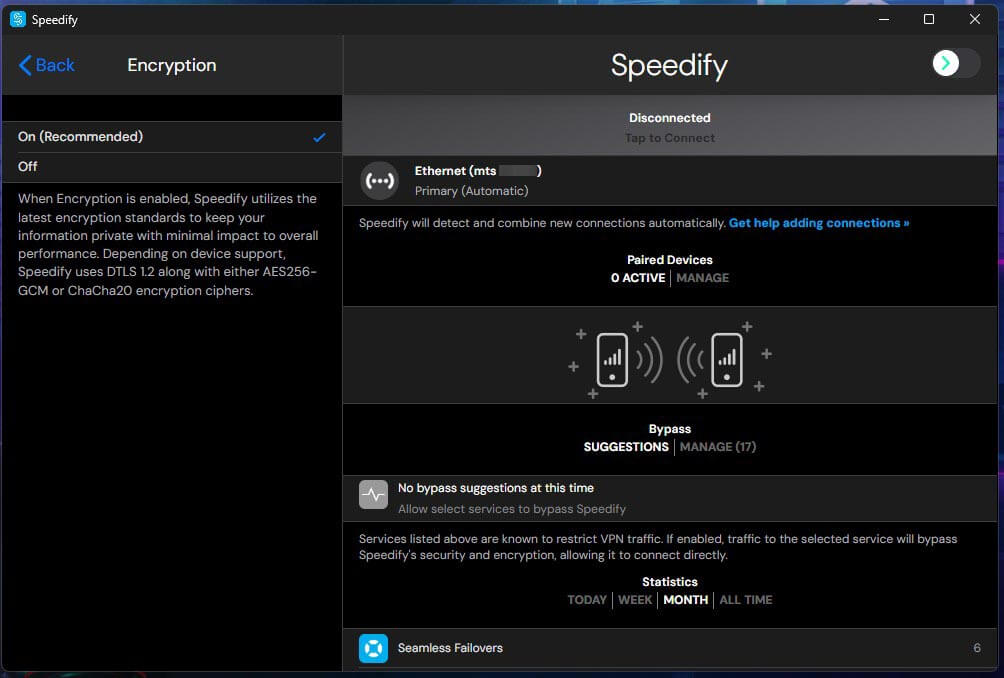Show WEEK statistics
The height and width of the screenshot is (678, 1004).
[x=635, y=600]
